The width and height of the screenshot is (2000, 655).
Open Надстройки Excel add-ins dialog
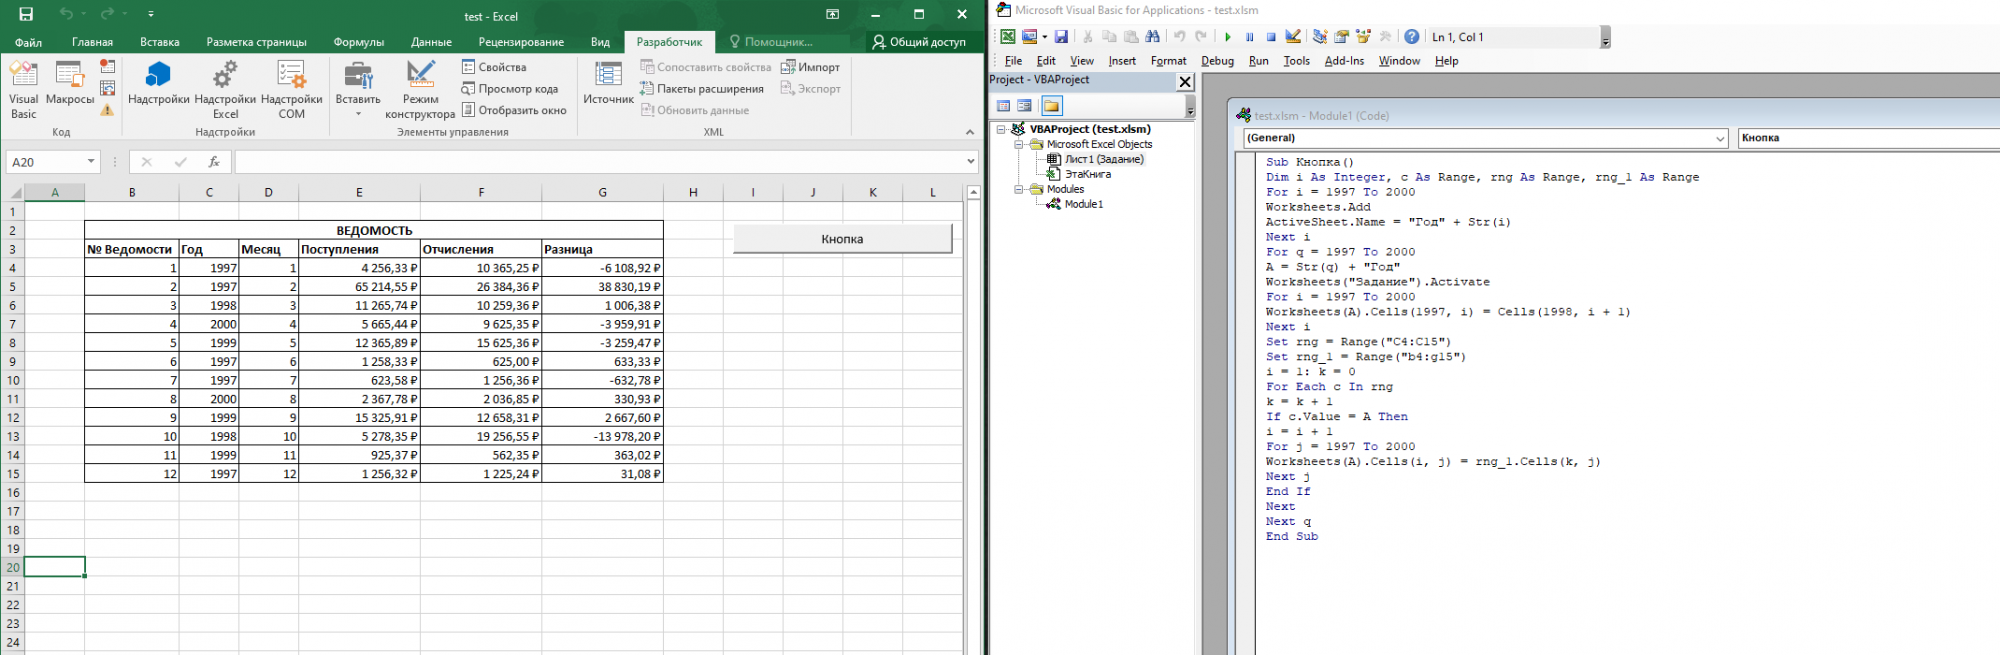tap(225, 88)
